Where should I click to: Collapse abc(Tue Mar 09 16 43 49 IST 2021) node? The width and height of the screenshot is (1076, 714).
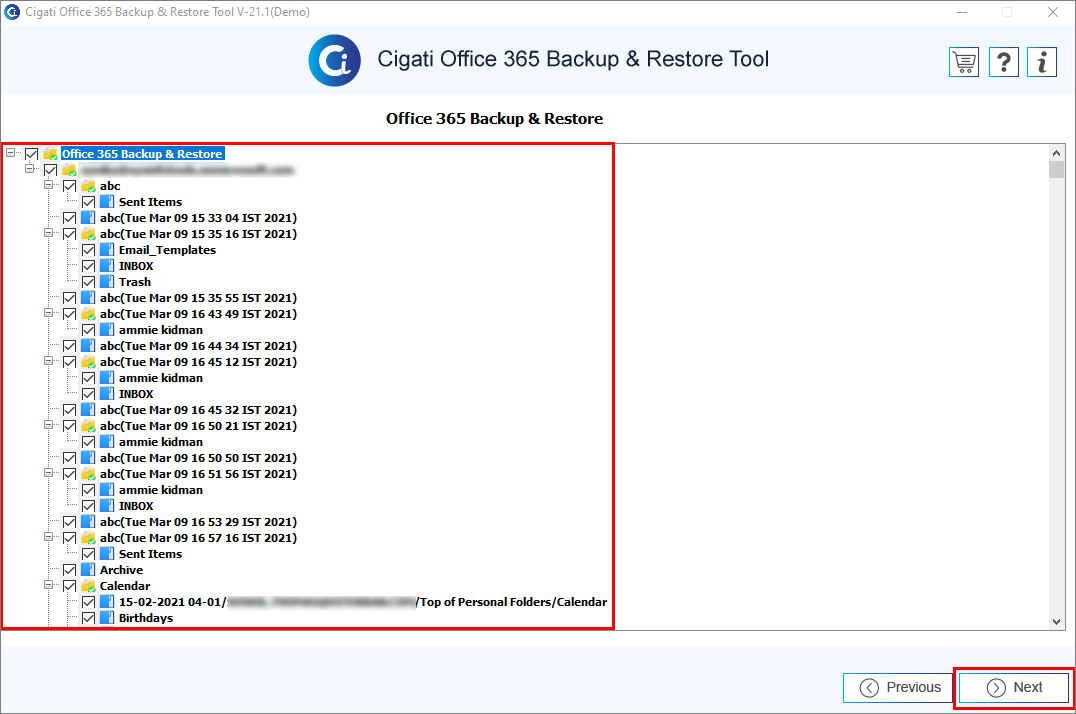(x=49, y=312)
